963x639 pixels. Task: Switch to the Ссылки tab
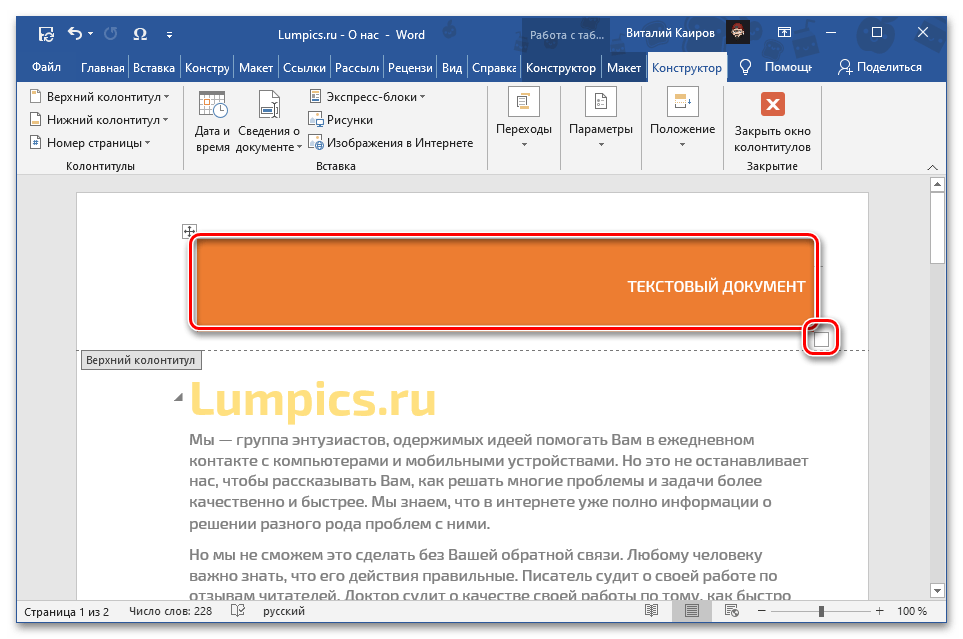pos(304,68)
